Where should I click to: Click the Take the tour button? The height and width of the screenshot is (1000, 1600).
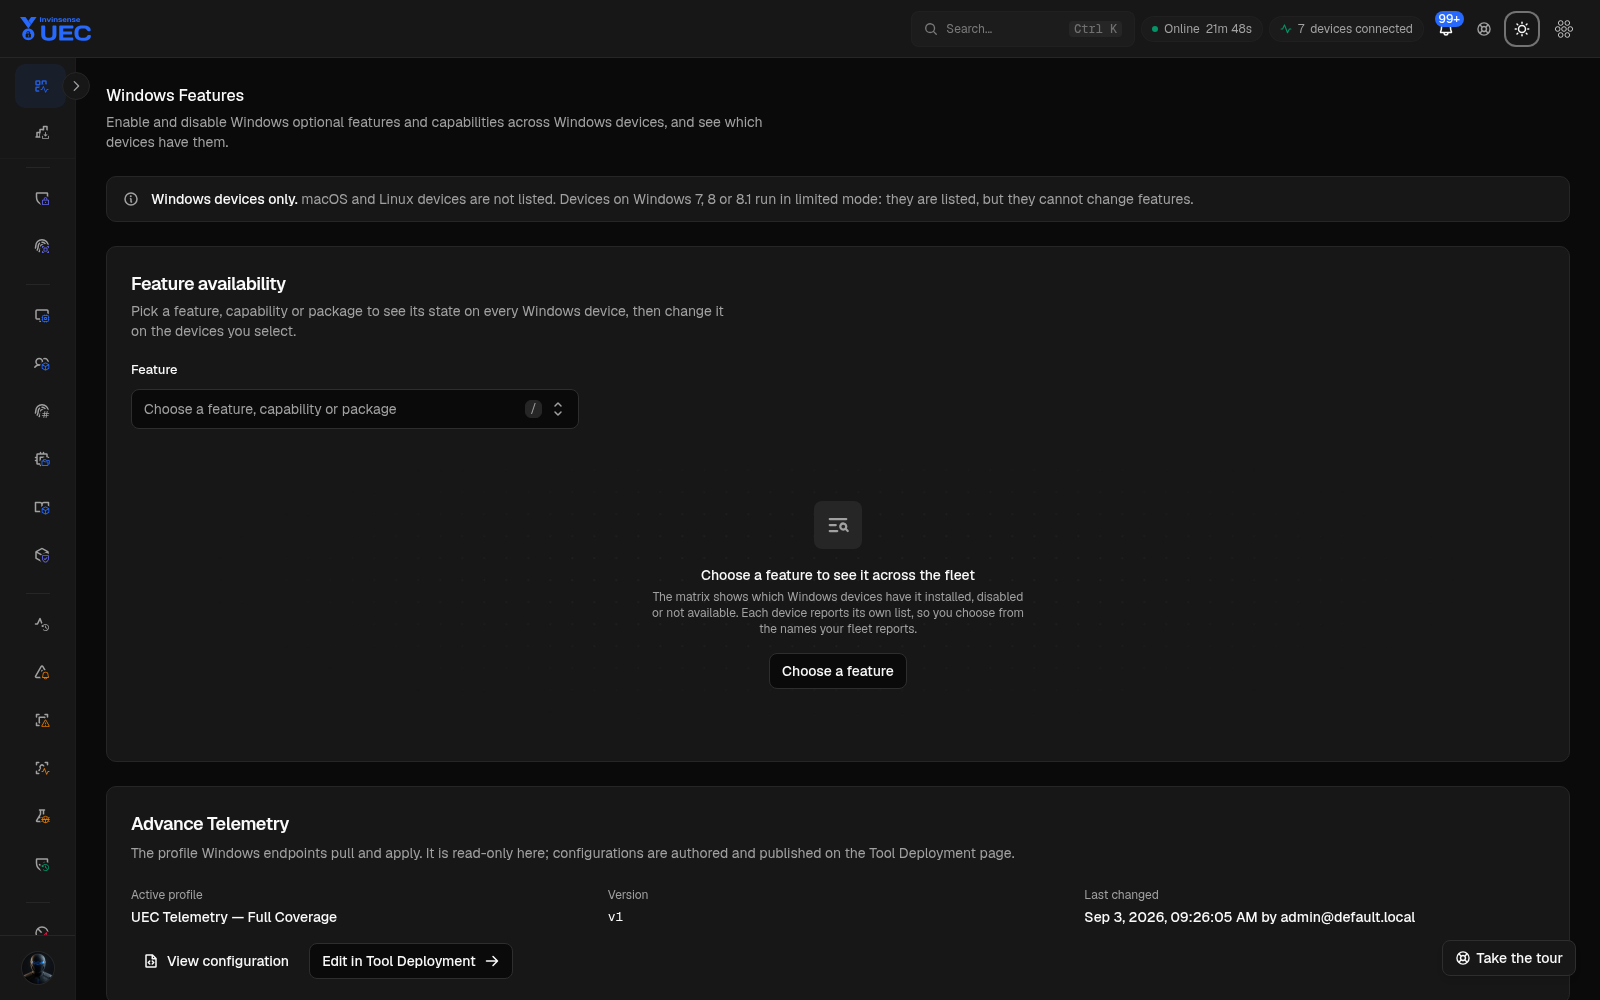tap(1509, 958)
